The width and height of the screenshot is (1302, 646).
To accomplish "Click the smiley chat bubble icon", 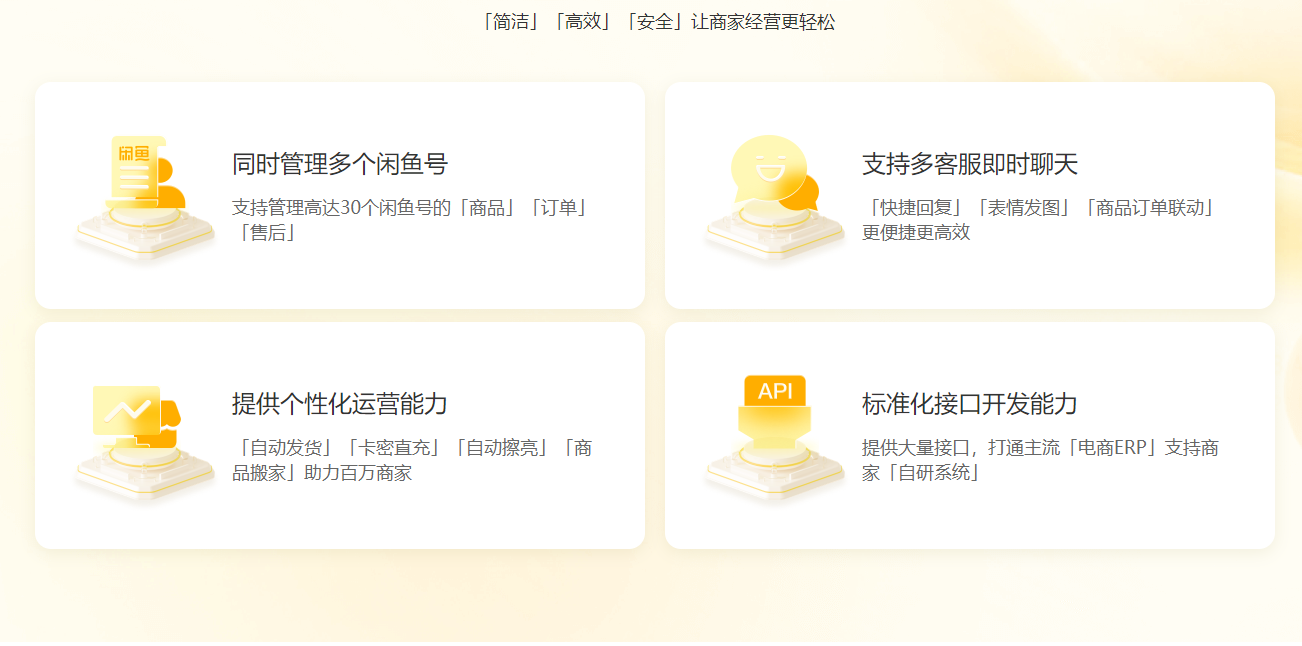I will coord(775,195).
